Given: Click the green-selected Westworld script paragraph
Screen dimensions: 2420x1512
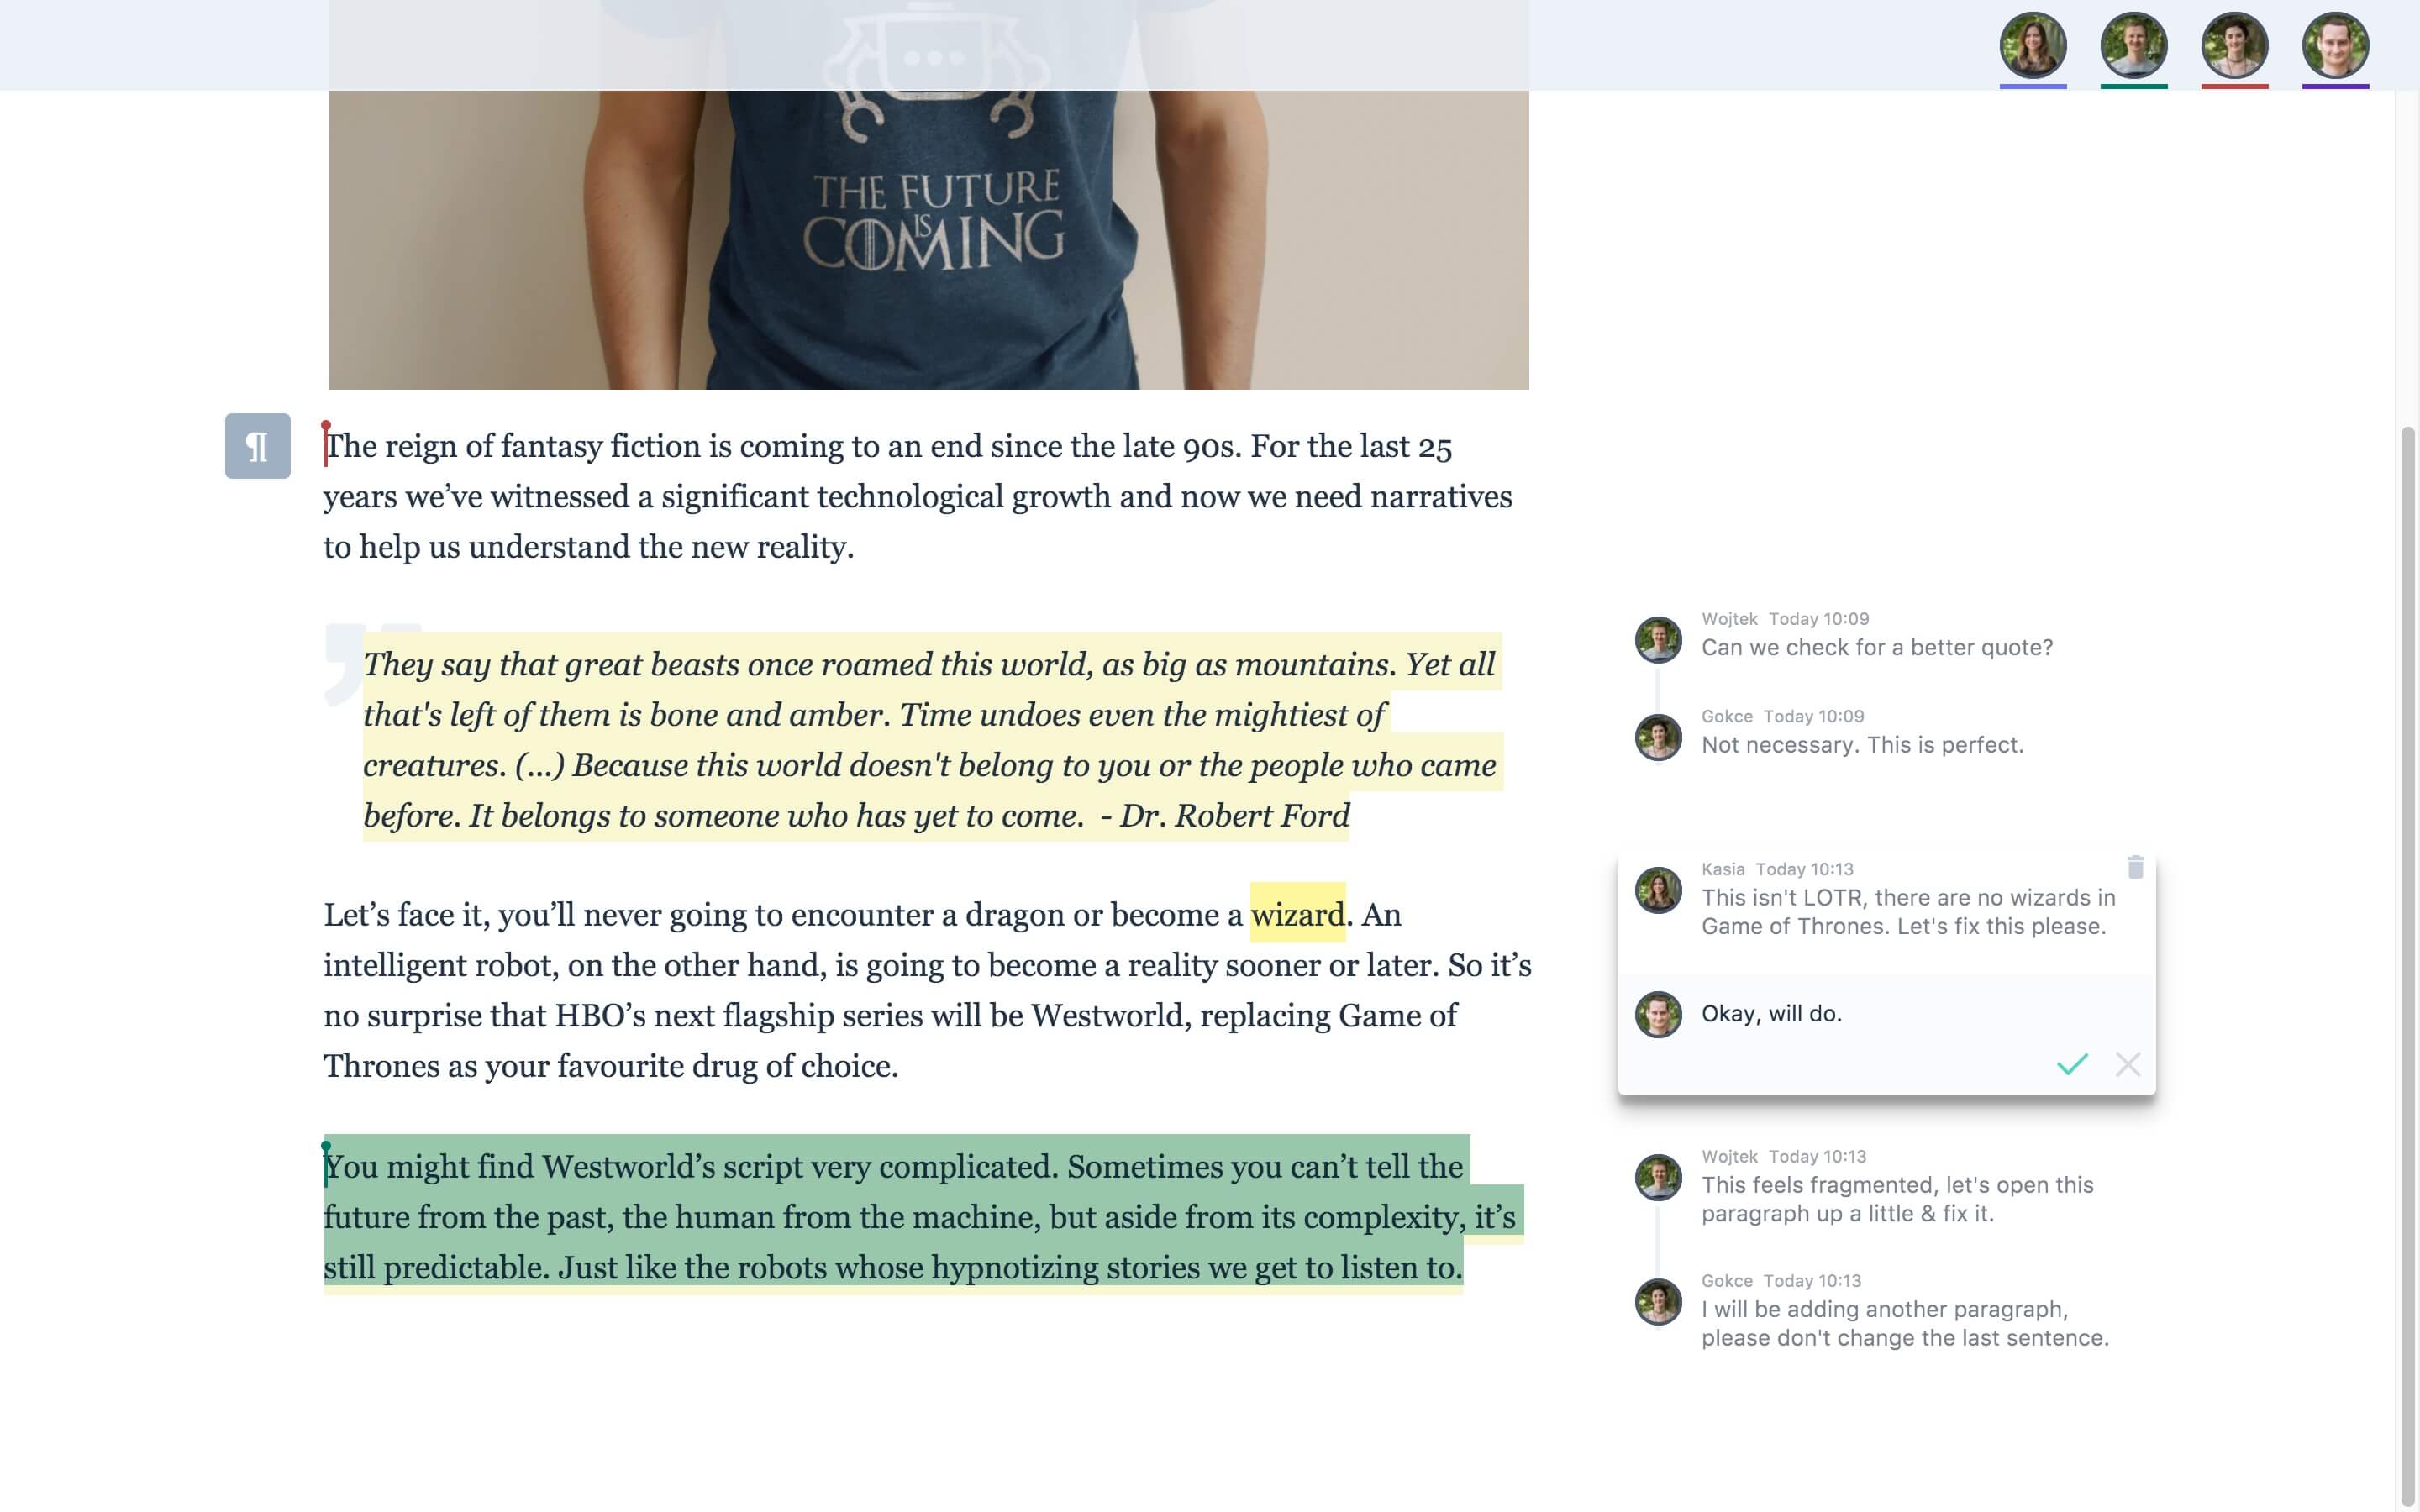Looking at the screenshot, I should [922, 1216].
